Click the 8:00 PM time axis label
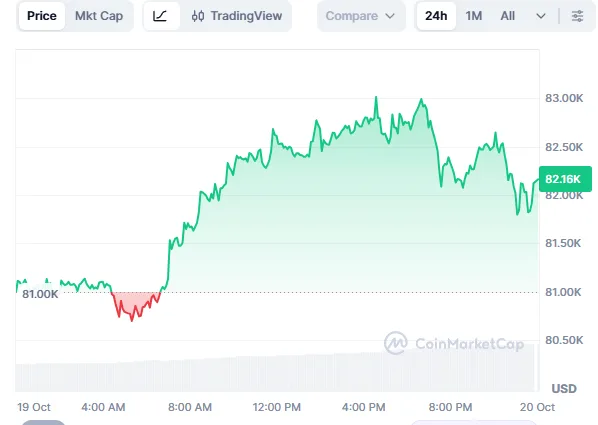The width and height of the screenshot is (598, 425). click(x=450, y=407)
